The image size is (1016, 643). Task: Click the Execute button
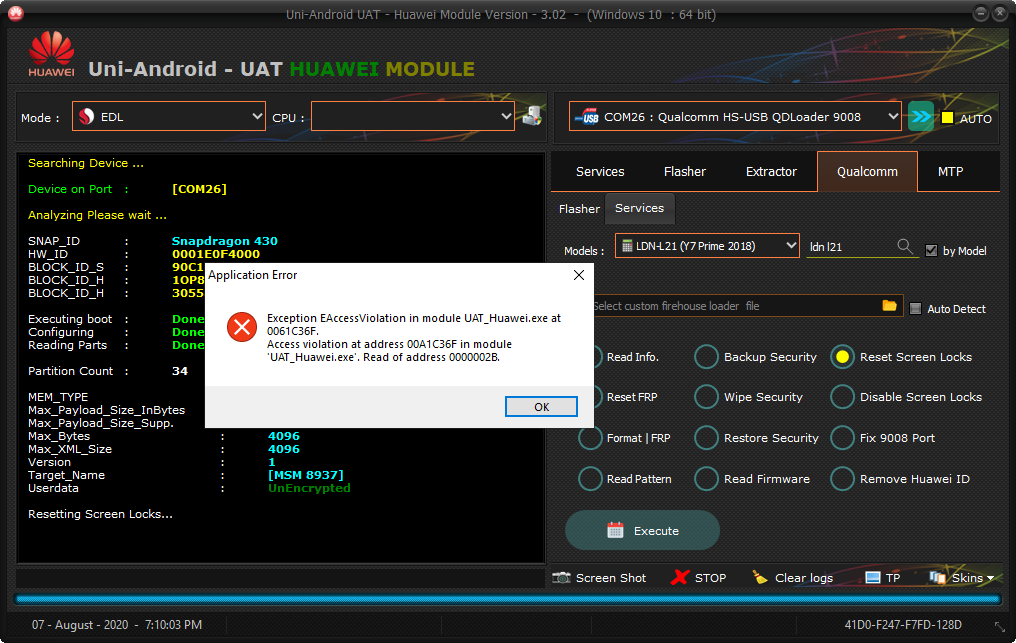642,530
